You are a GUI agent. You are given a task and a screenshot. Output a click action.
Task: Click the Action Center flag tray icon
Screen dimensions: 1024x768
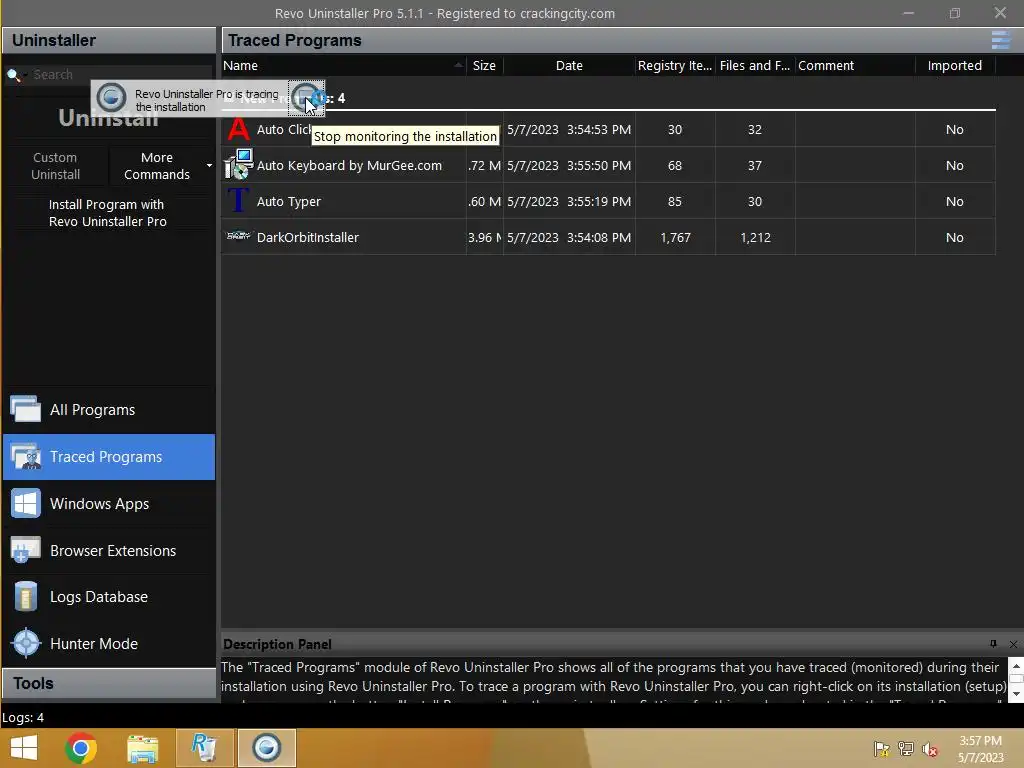(x=881, y=748)
